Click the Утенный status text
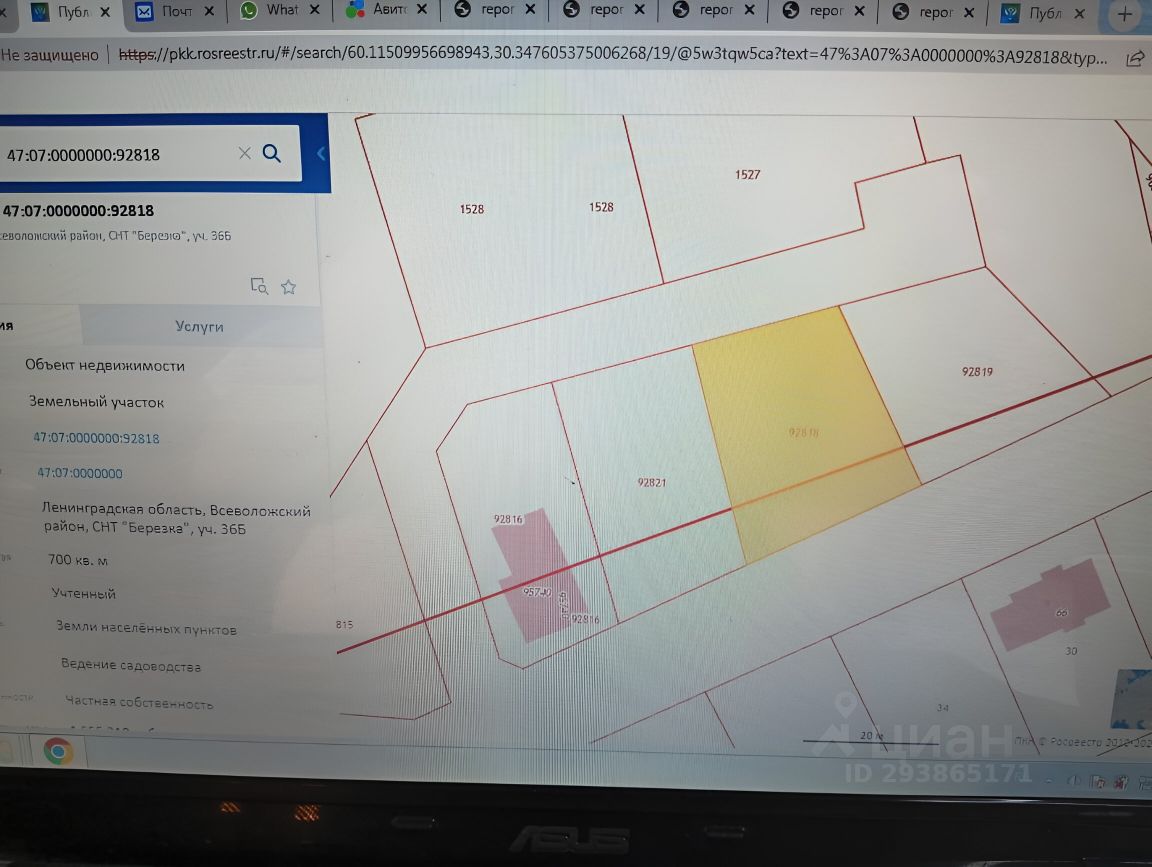The height and width of the screenshot is (867, 1152). (x=84, y=593)
